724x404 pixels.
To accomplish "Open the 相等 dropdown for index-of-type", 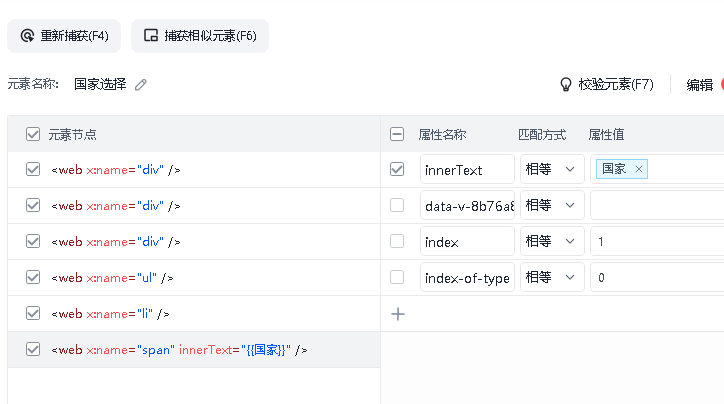I will (552, 277).
